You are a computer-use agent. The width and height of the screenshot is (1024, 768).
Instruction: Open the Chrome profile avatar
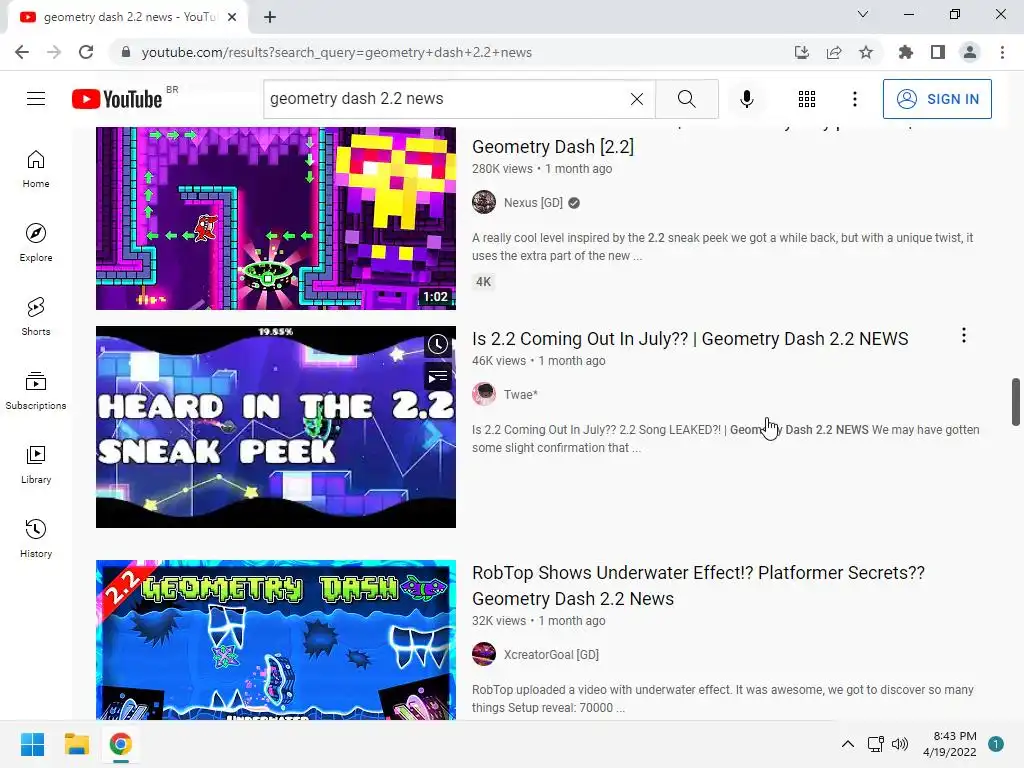(970, 52)
